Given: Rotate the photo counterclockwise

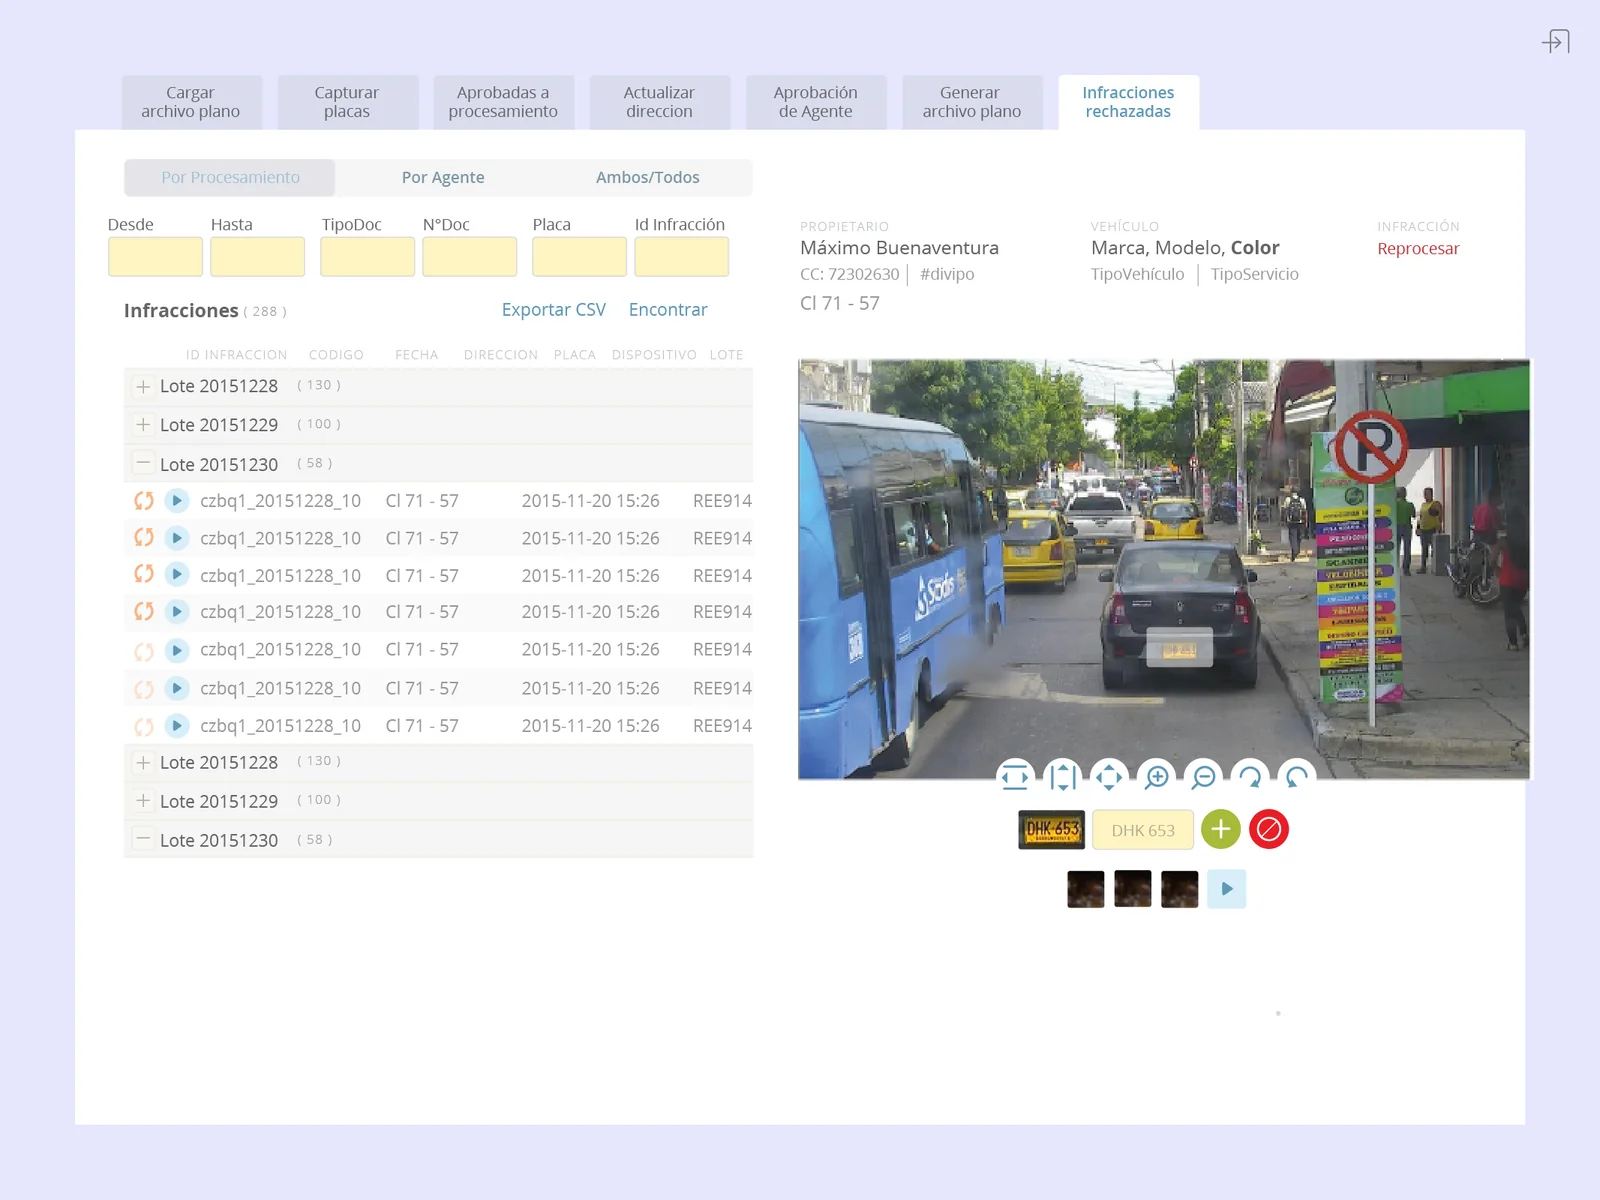Looking at the screenshot, I should click(x=1297, y=777).
